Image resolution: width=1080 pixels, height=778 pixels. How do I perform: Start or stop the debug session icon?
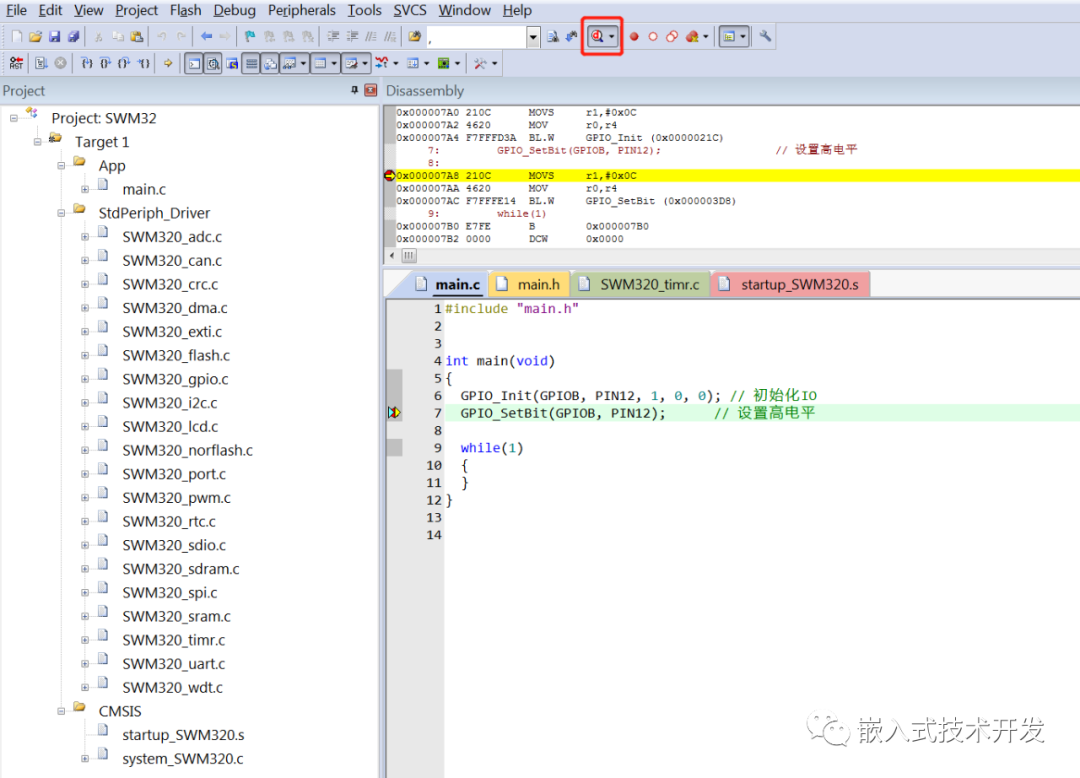[x=597, y=36]
